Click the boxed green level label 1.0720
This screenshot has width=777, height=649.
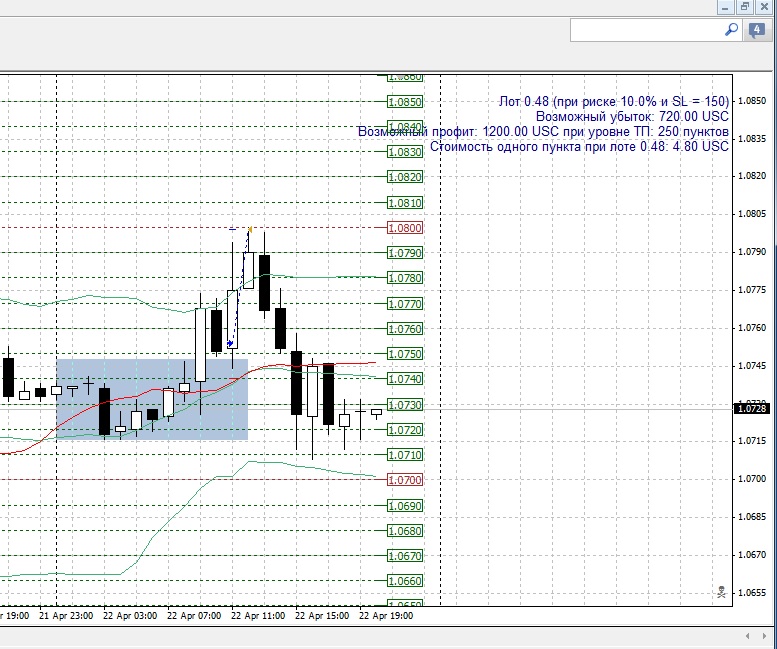coord(405,430)
